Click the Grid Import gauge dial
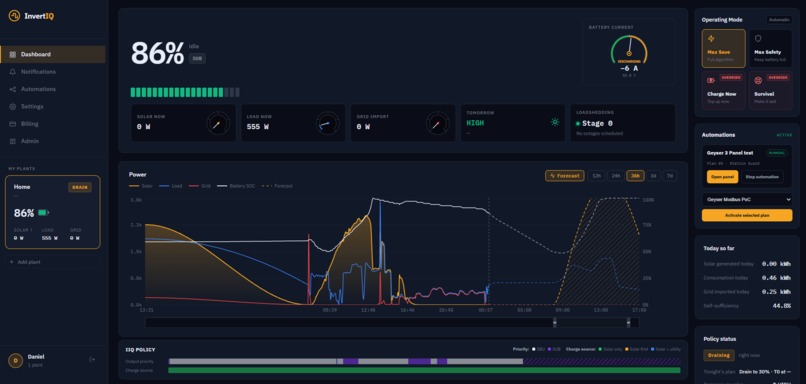 pos(437,123)
